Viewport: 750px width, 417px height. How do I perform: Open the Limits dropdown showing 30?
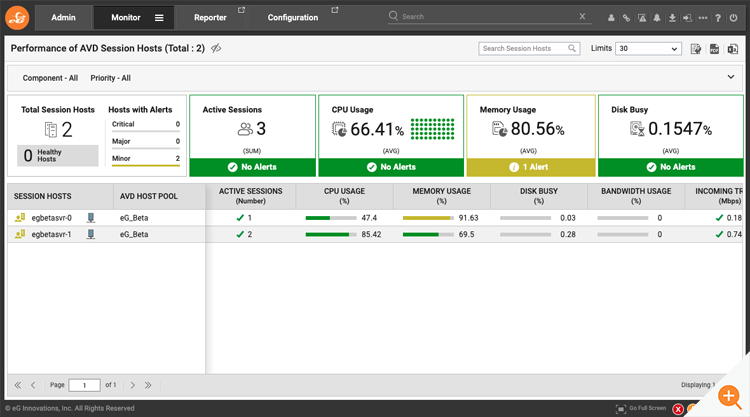648,48
